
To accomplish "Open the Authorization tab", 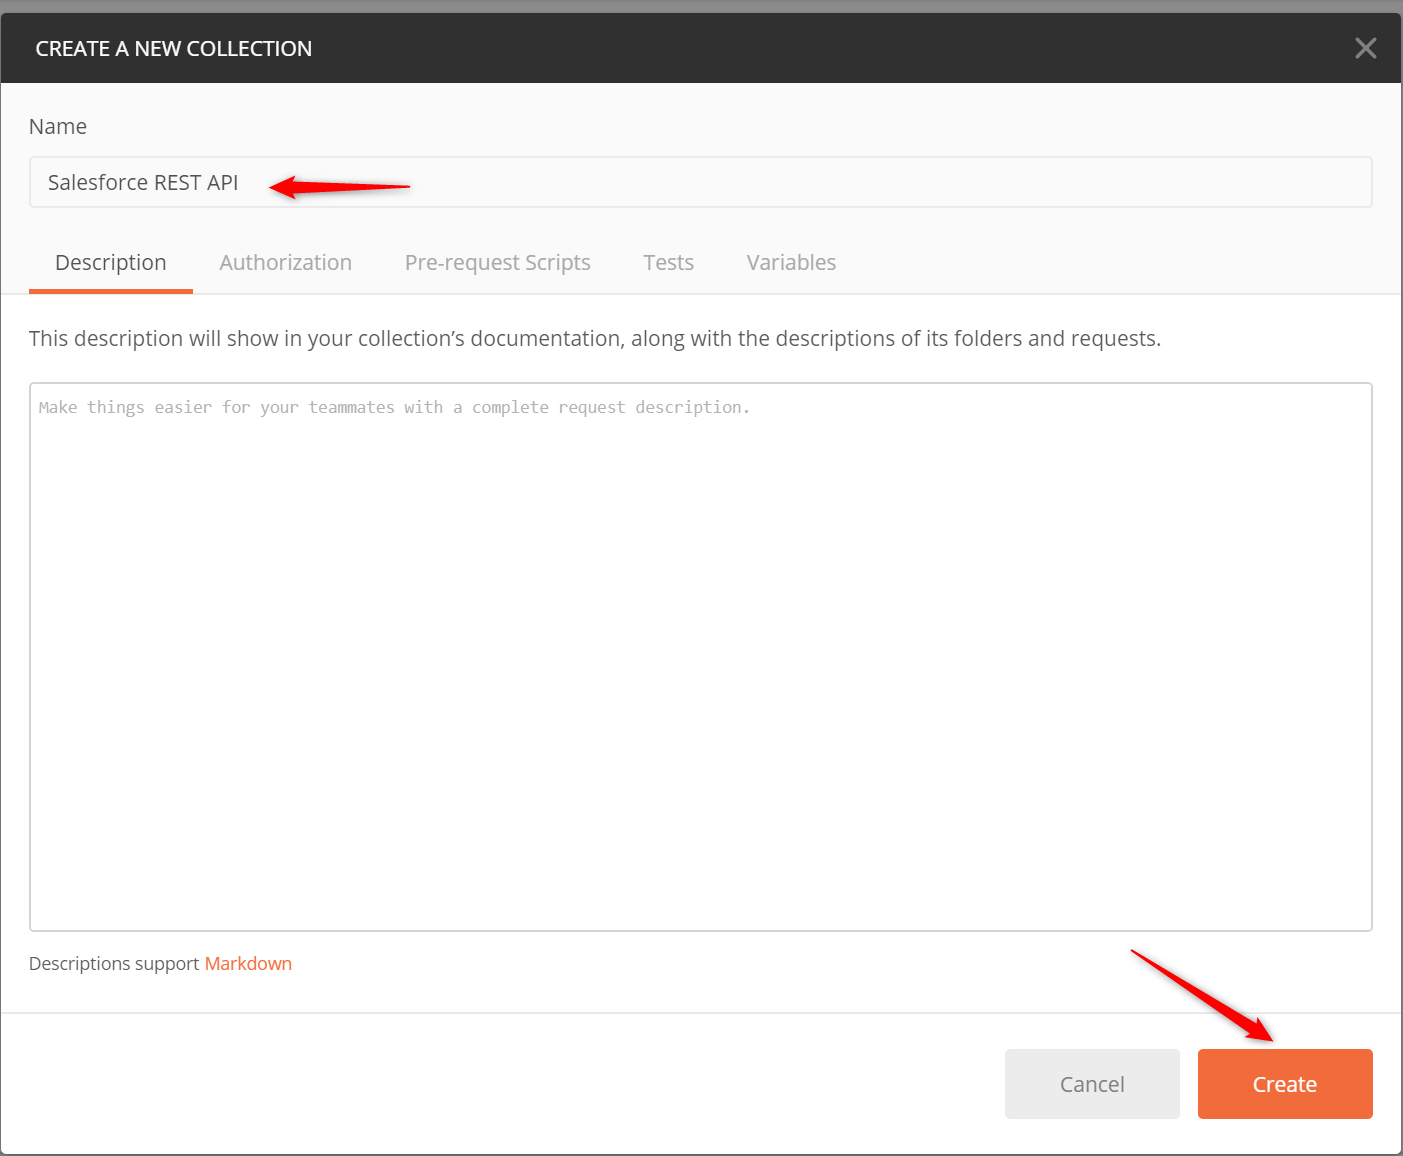I will (285, 263).
